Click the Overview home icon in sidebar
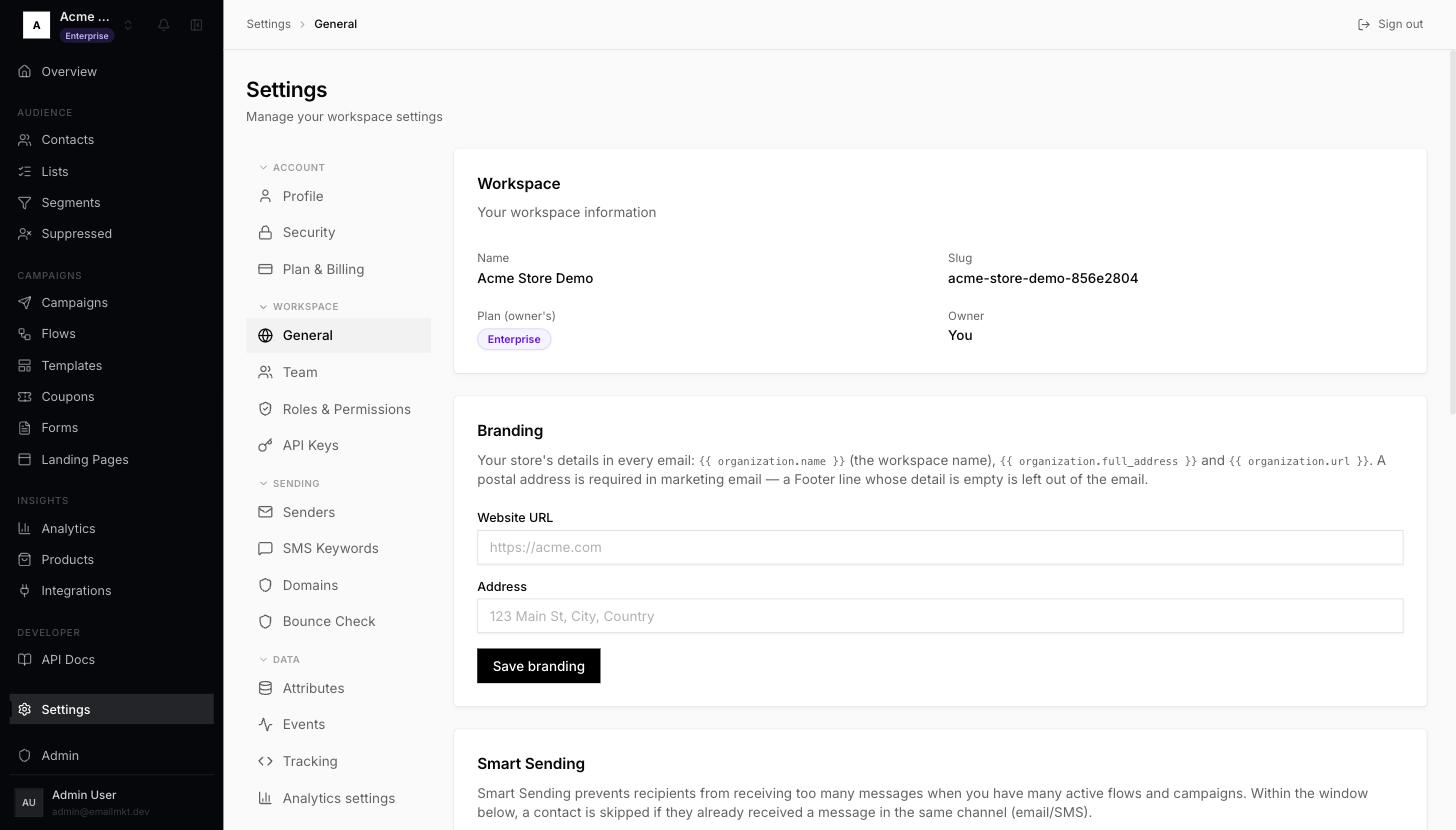Screen dimensions: 1456x830 point(25,72)
